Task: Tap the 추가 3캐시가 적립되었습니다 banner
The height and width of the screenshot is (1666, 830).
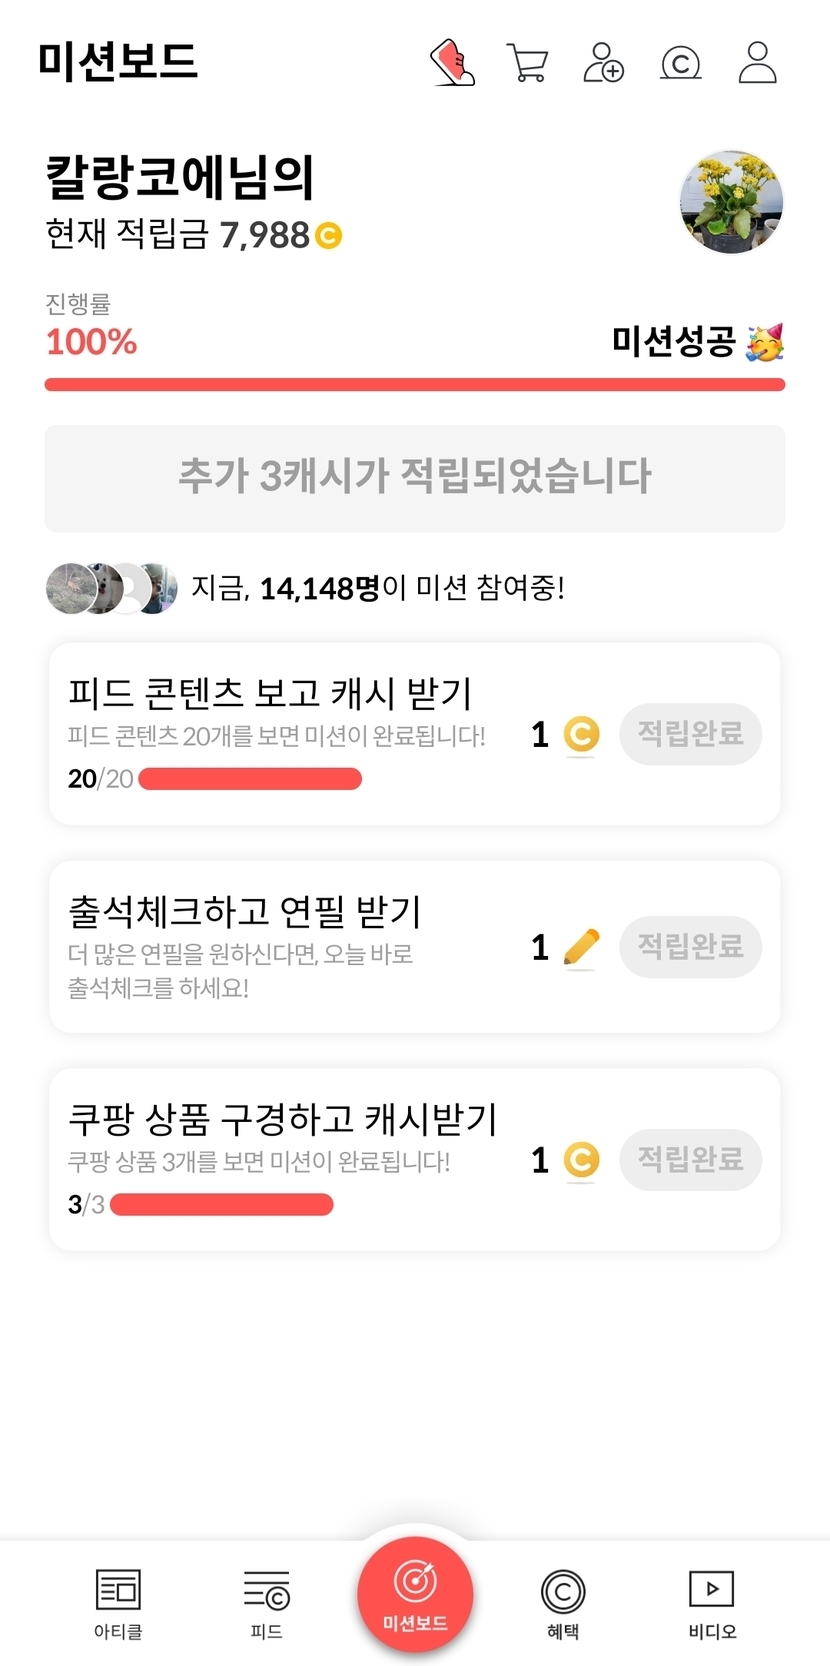Action: click(415, 478)
